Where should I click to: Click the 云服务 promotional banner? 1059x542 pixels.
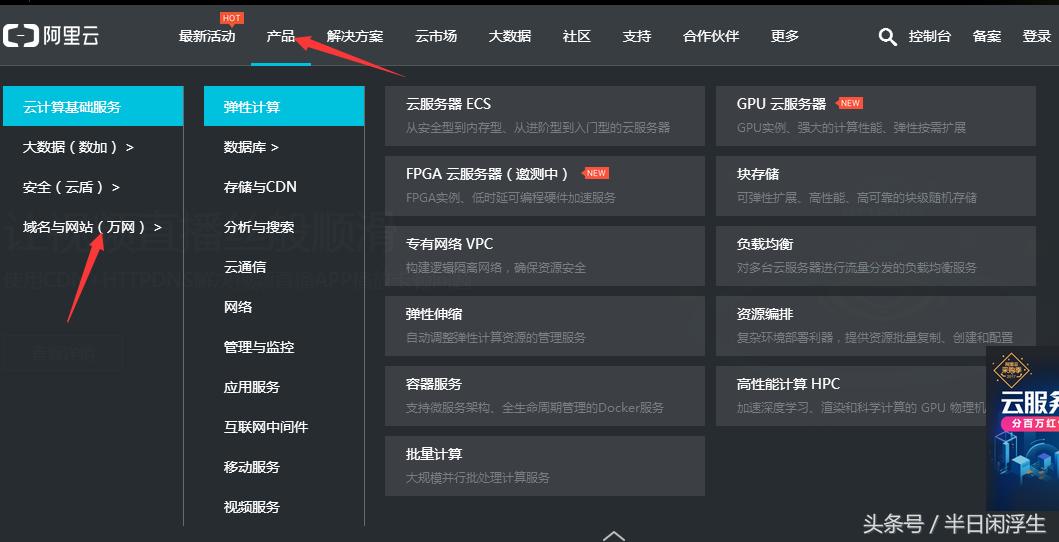pos(1023,429)
